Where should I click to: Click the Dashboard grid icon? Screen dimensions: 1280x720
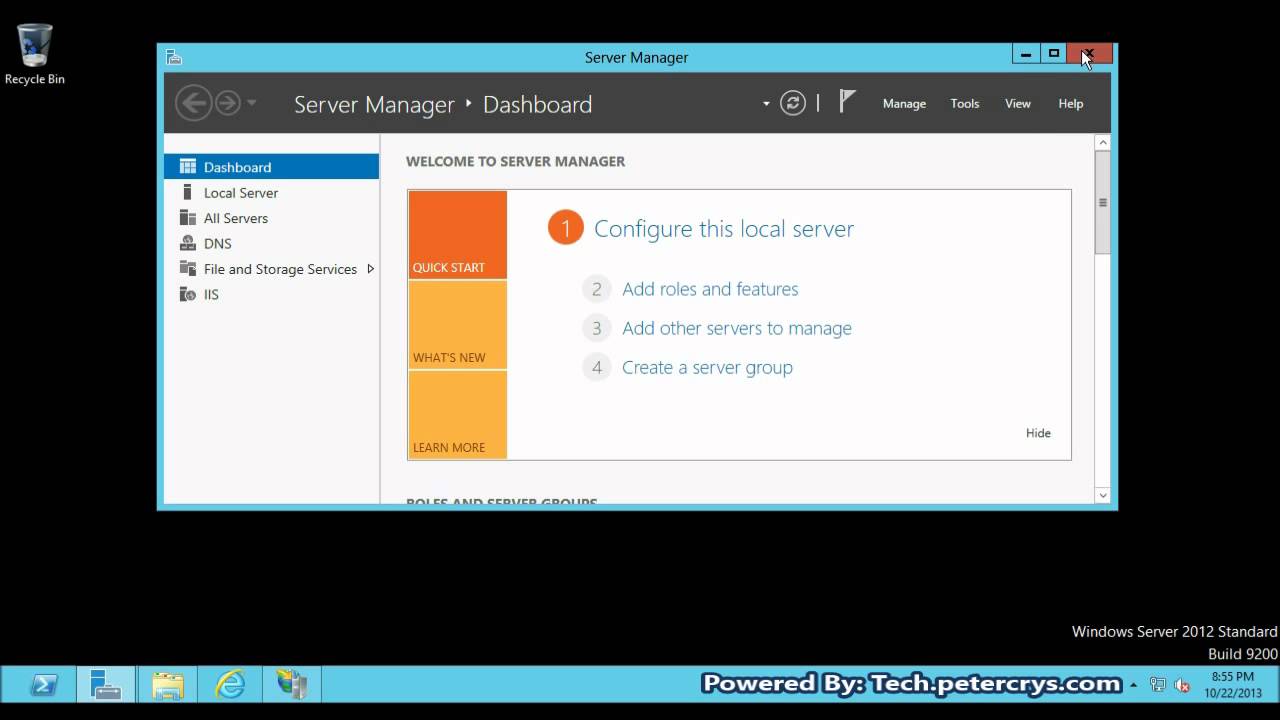click(187, 167)
